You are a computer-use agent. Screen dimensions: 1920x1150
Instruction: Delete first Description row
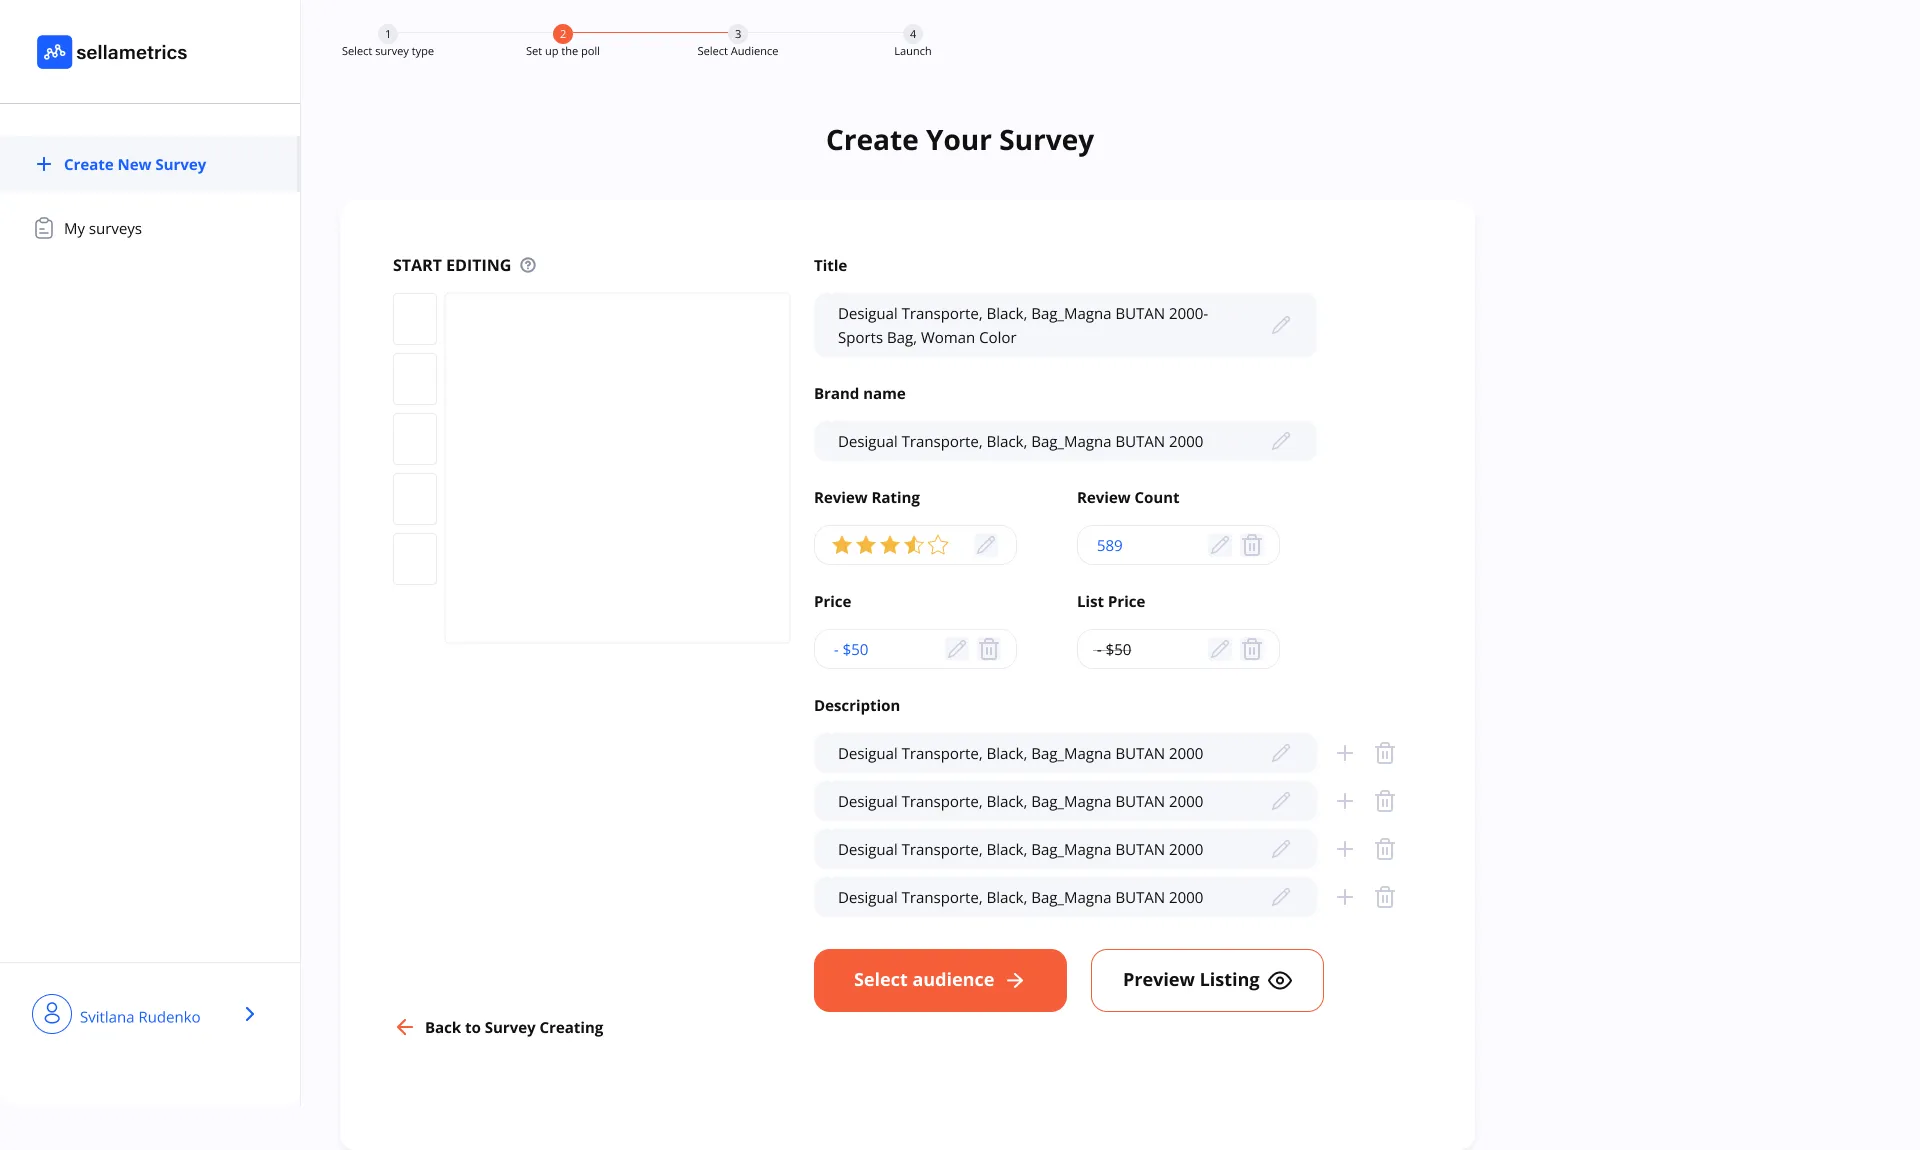click(x=1385, y=753)
